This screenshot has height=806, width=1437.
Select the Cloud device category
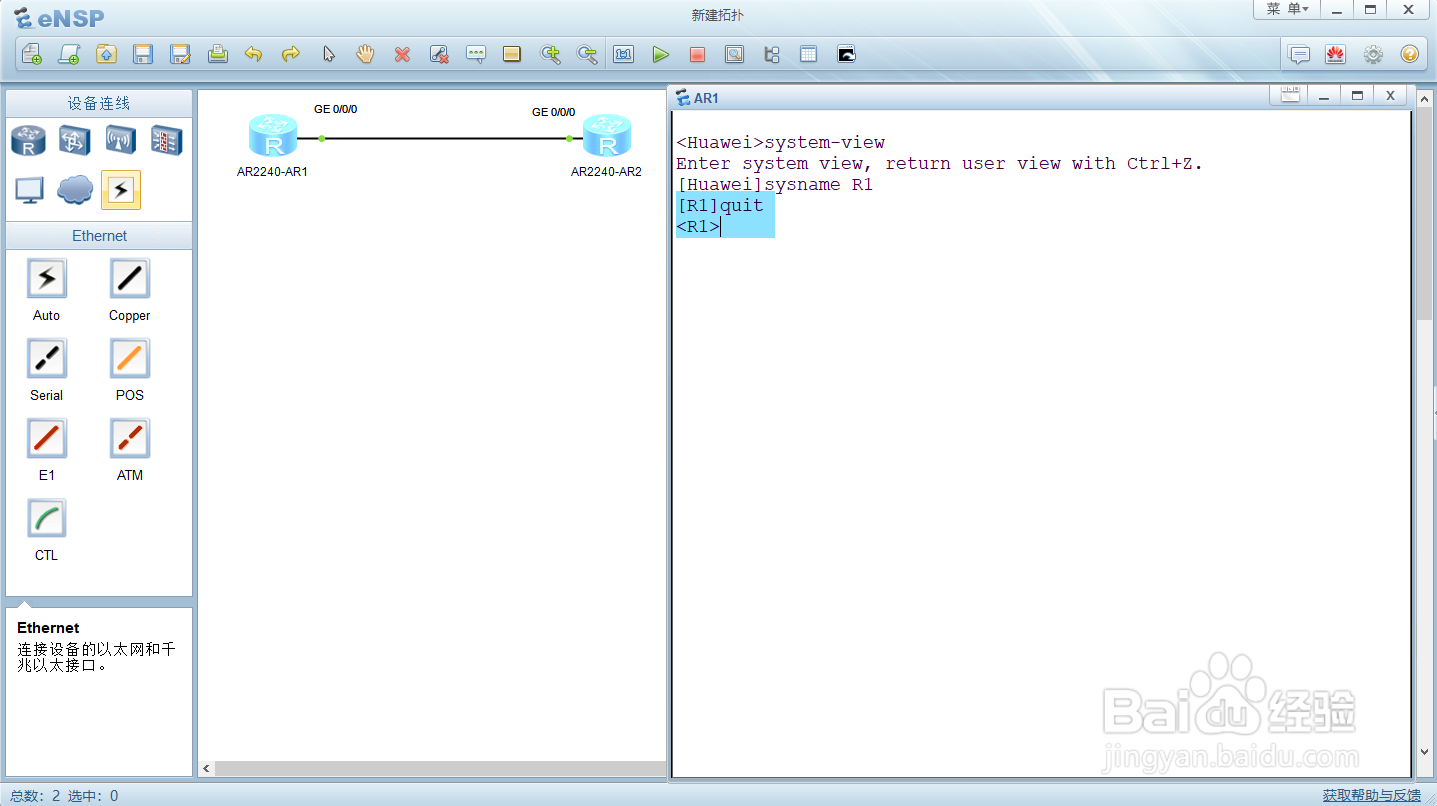pos(75,190)
